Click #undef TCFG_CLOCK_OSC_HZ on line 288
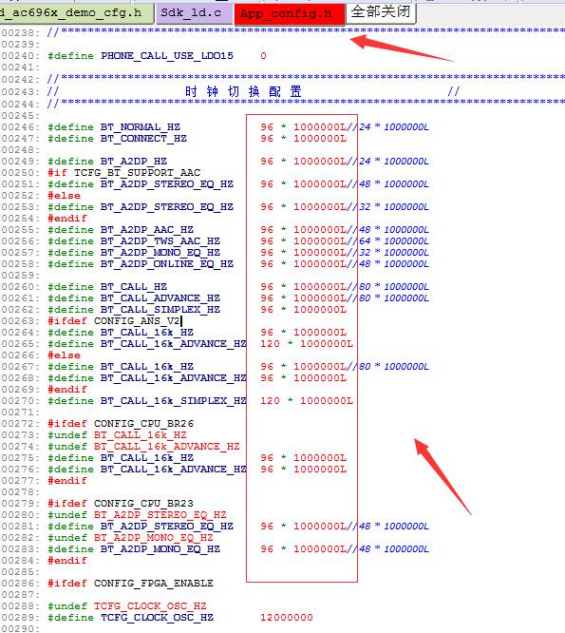Screen dimensions: 565x633 (x=127, y=606)
